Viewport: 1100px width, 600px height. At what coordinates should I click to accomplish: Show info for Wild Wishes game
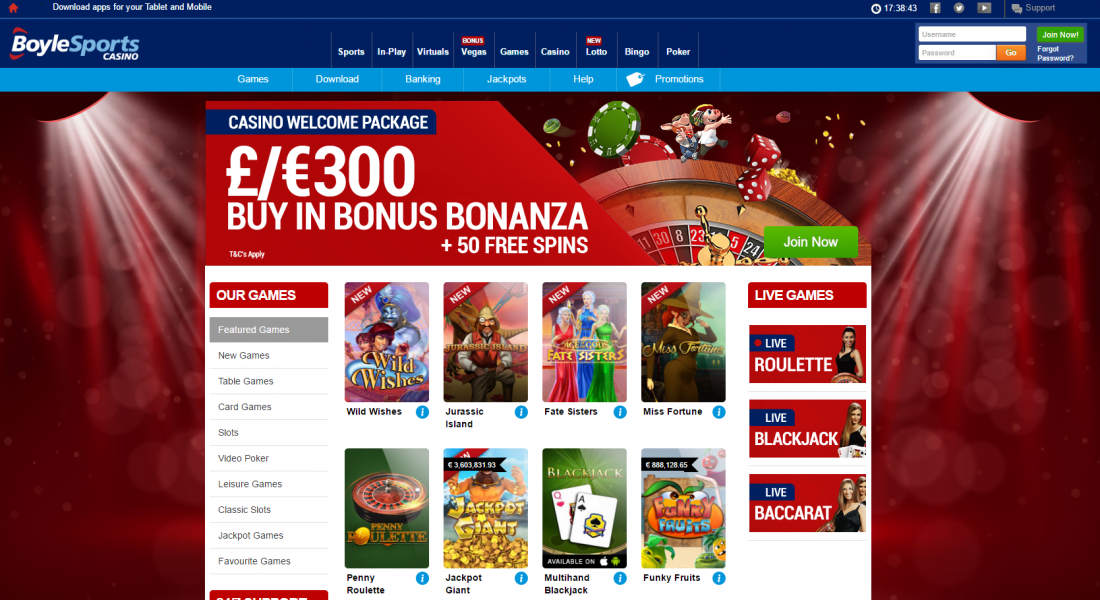pos(422,412)
